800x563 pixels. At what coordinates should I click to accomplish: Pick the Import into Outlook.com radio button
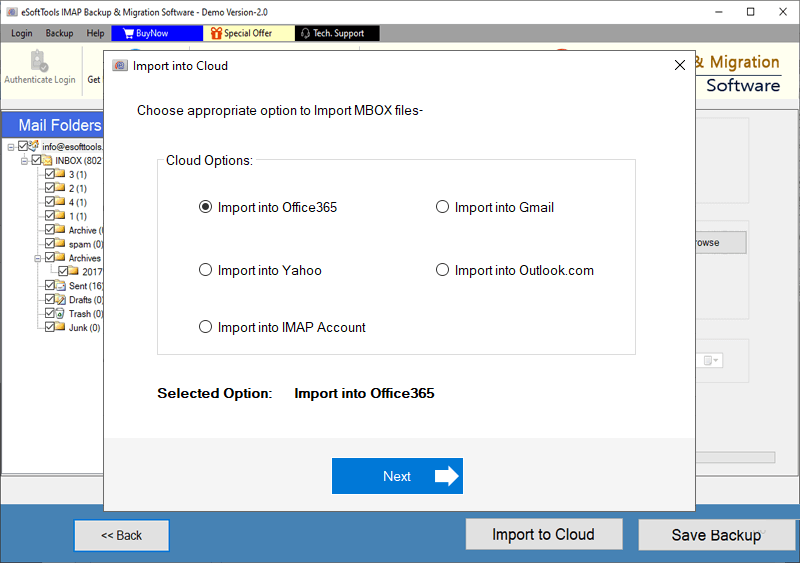point(442,270)
